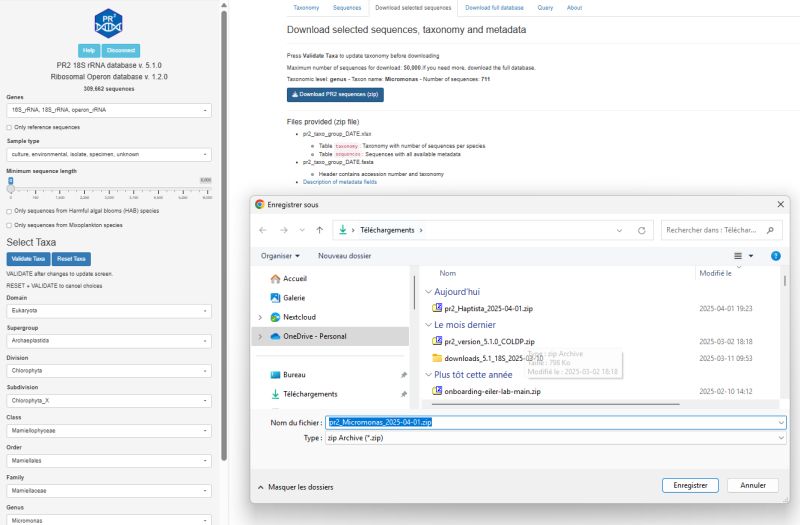Click the pin icon next to Téléchargements
The image size is (800, 525).
(x=404, y=394)
